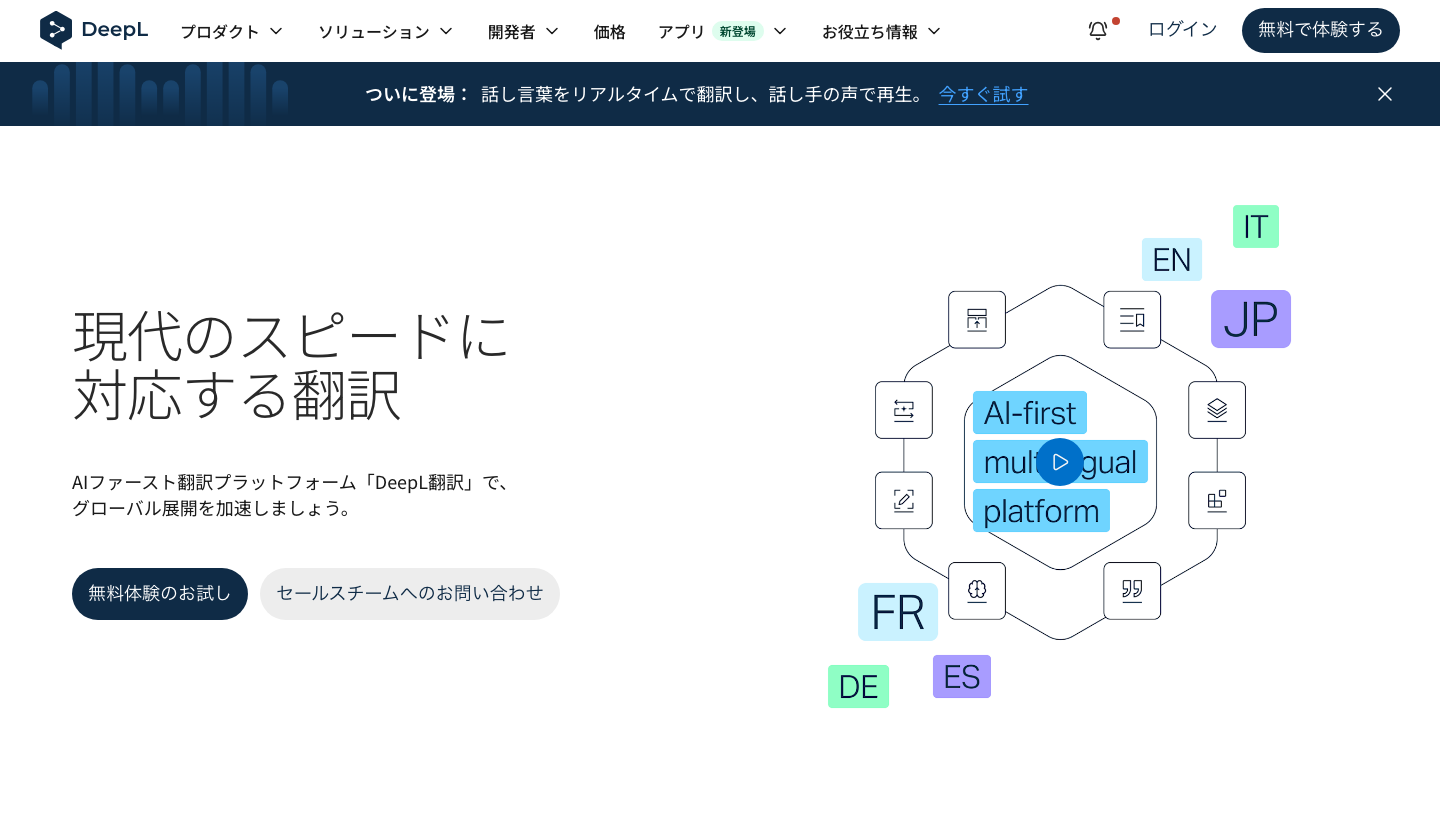Expand the 開発者 menu

click(x=524, y=31)
